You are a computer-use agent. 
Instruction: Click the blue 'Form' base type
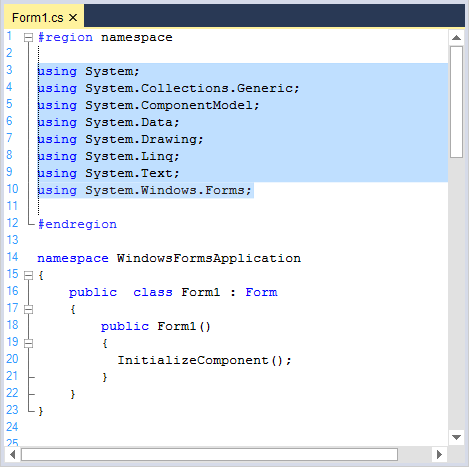tap(261, 292)
